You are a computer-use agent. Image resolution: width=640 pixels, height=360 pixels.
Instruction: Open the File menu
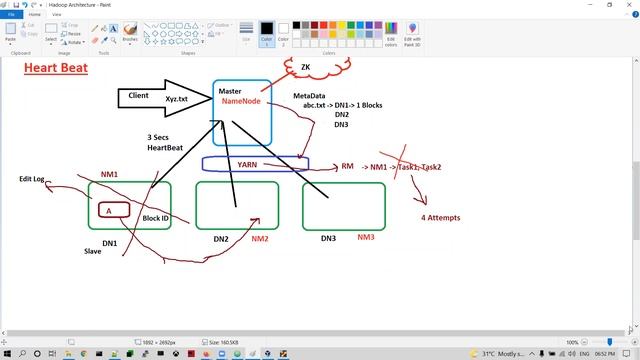(x=11, y=14)
